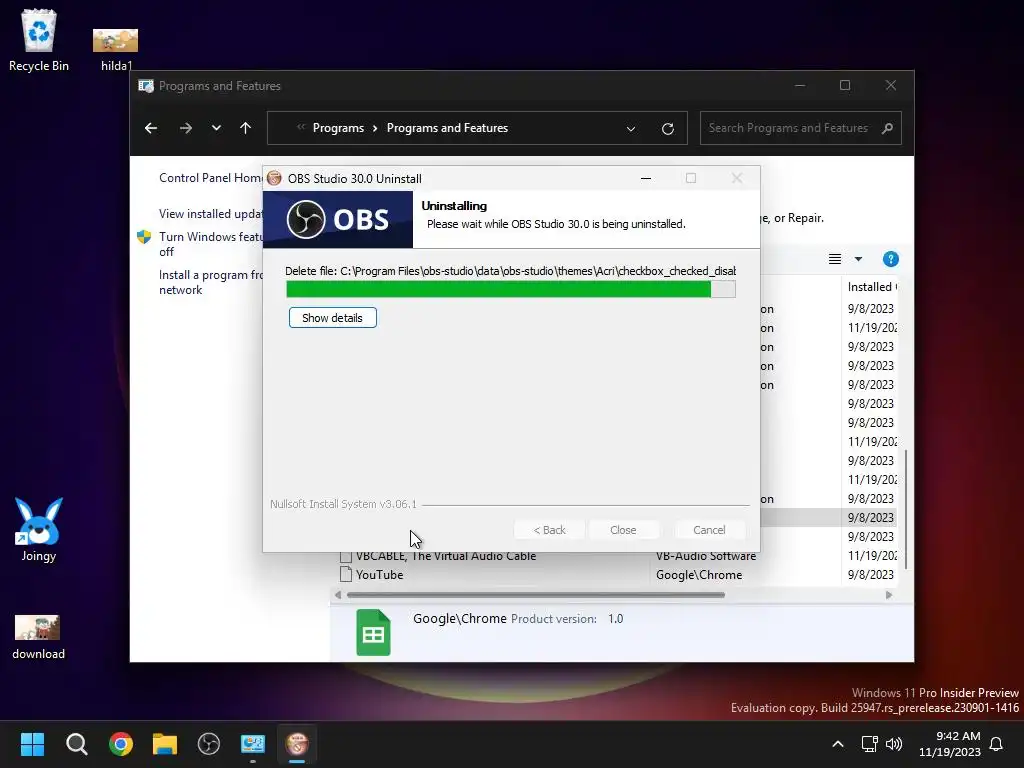Expand the address bar history dropdown

631,129
